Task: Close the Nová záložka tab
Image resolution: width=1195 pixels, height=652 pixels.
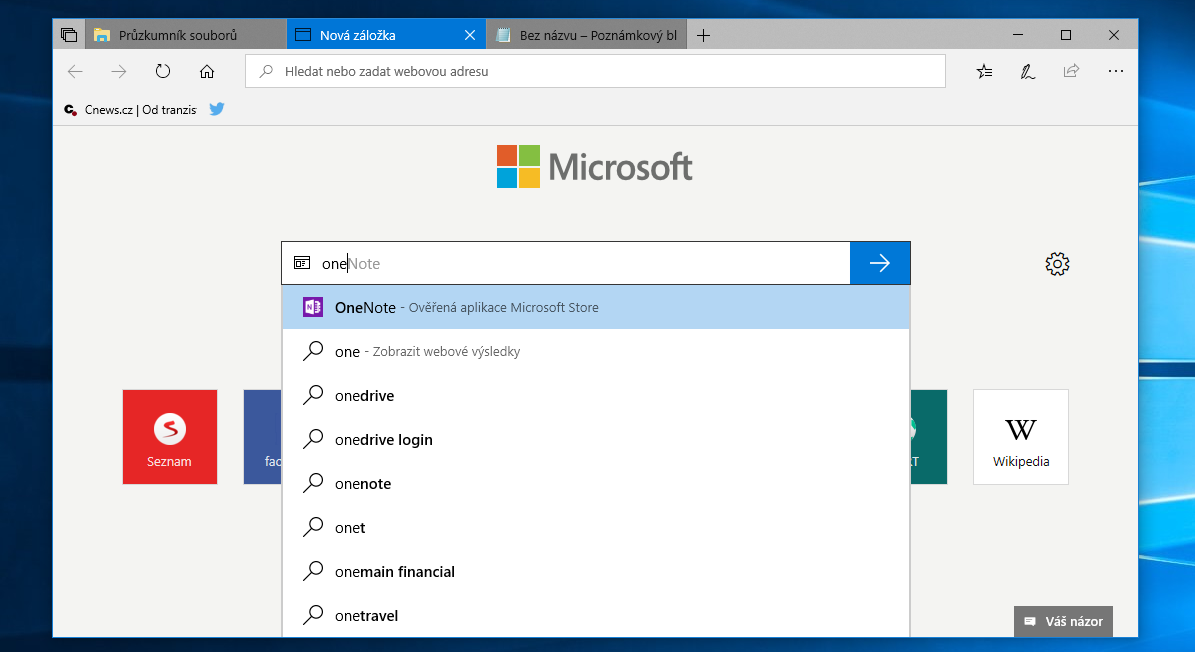Action: (x=470, y=35)
